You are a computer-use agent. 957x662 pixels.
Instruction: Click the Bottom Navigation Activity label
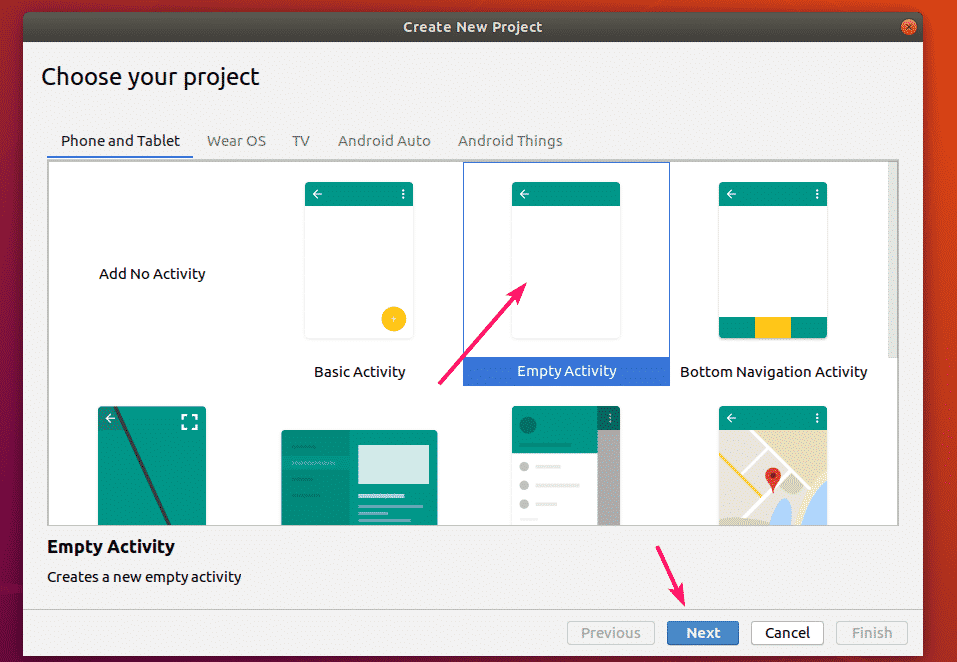pyautogui.click(x=773, y=372)
